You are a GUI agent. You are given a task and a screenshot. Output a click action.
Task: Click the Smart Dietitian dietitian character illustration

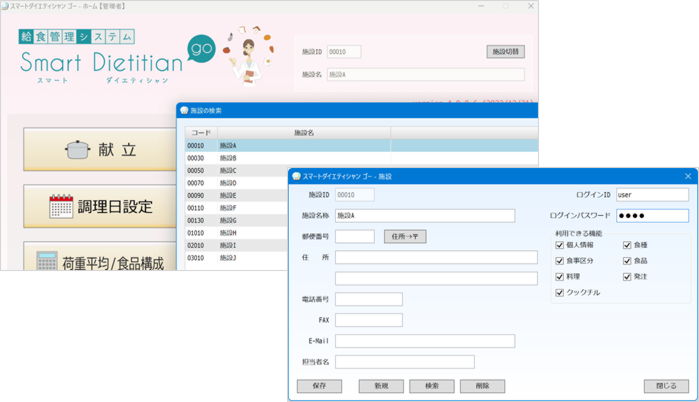click(x=250, y=54)
